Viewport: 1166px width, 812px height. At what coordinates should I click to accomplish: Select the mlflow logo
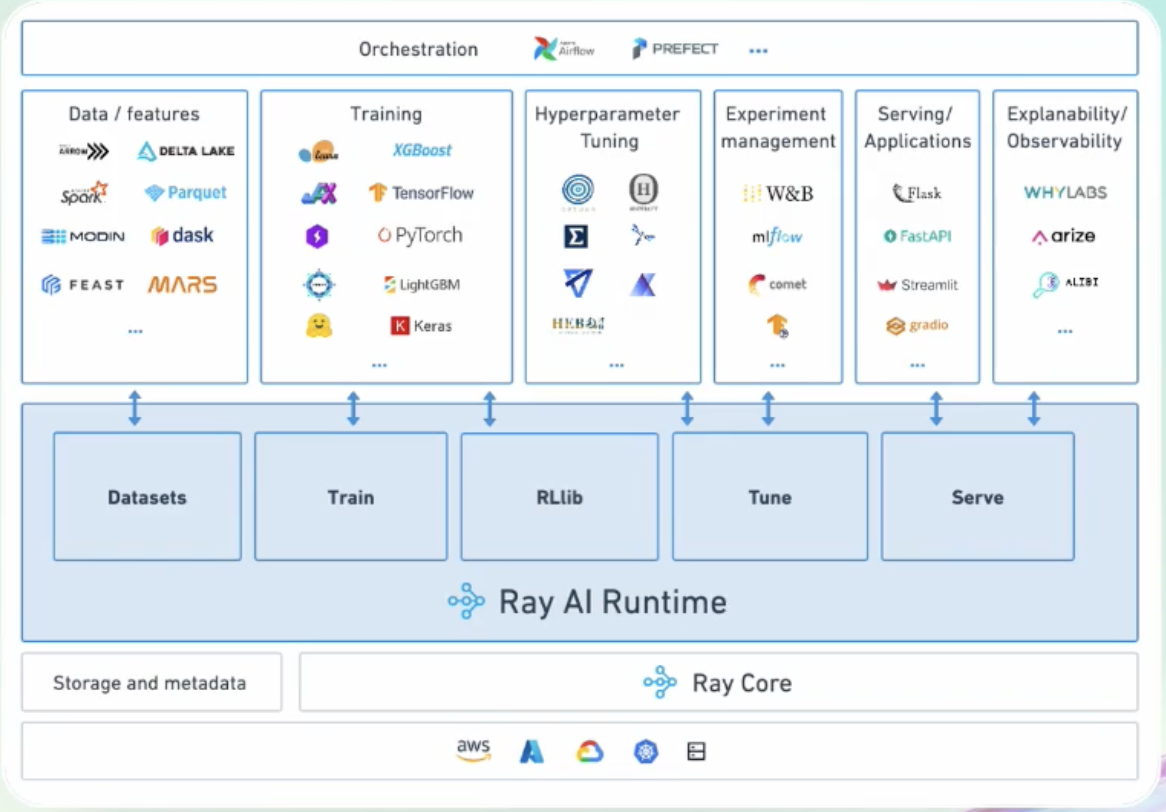[x=777, y=237]
